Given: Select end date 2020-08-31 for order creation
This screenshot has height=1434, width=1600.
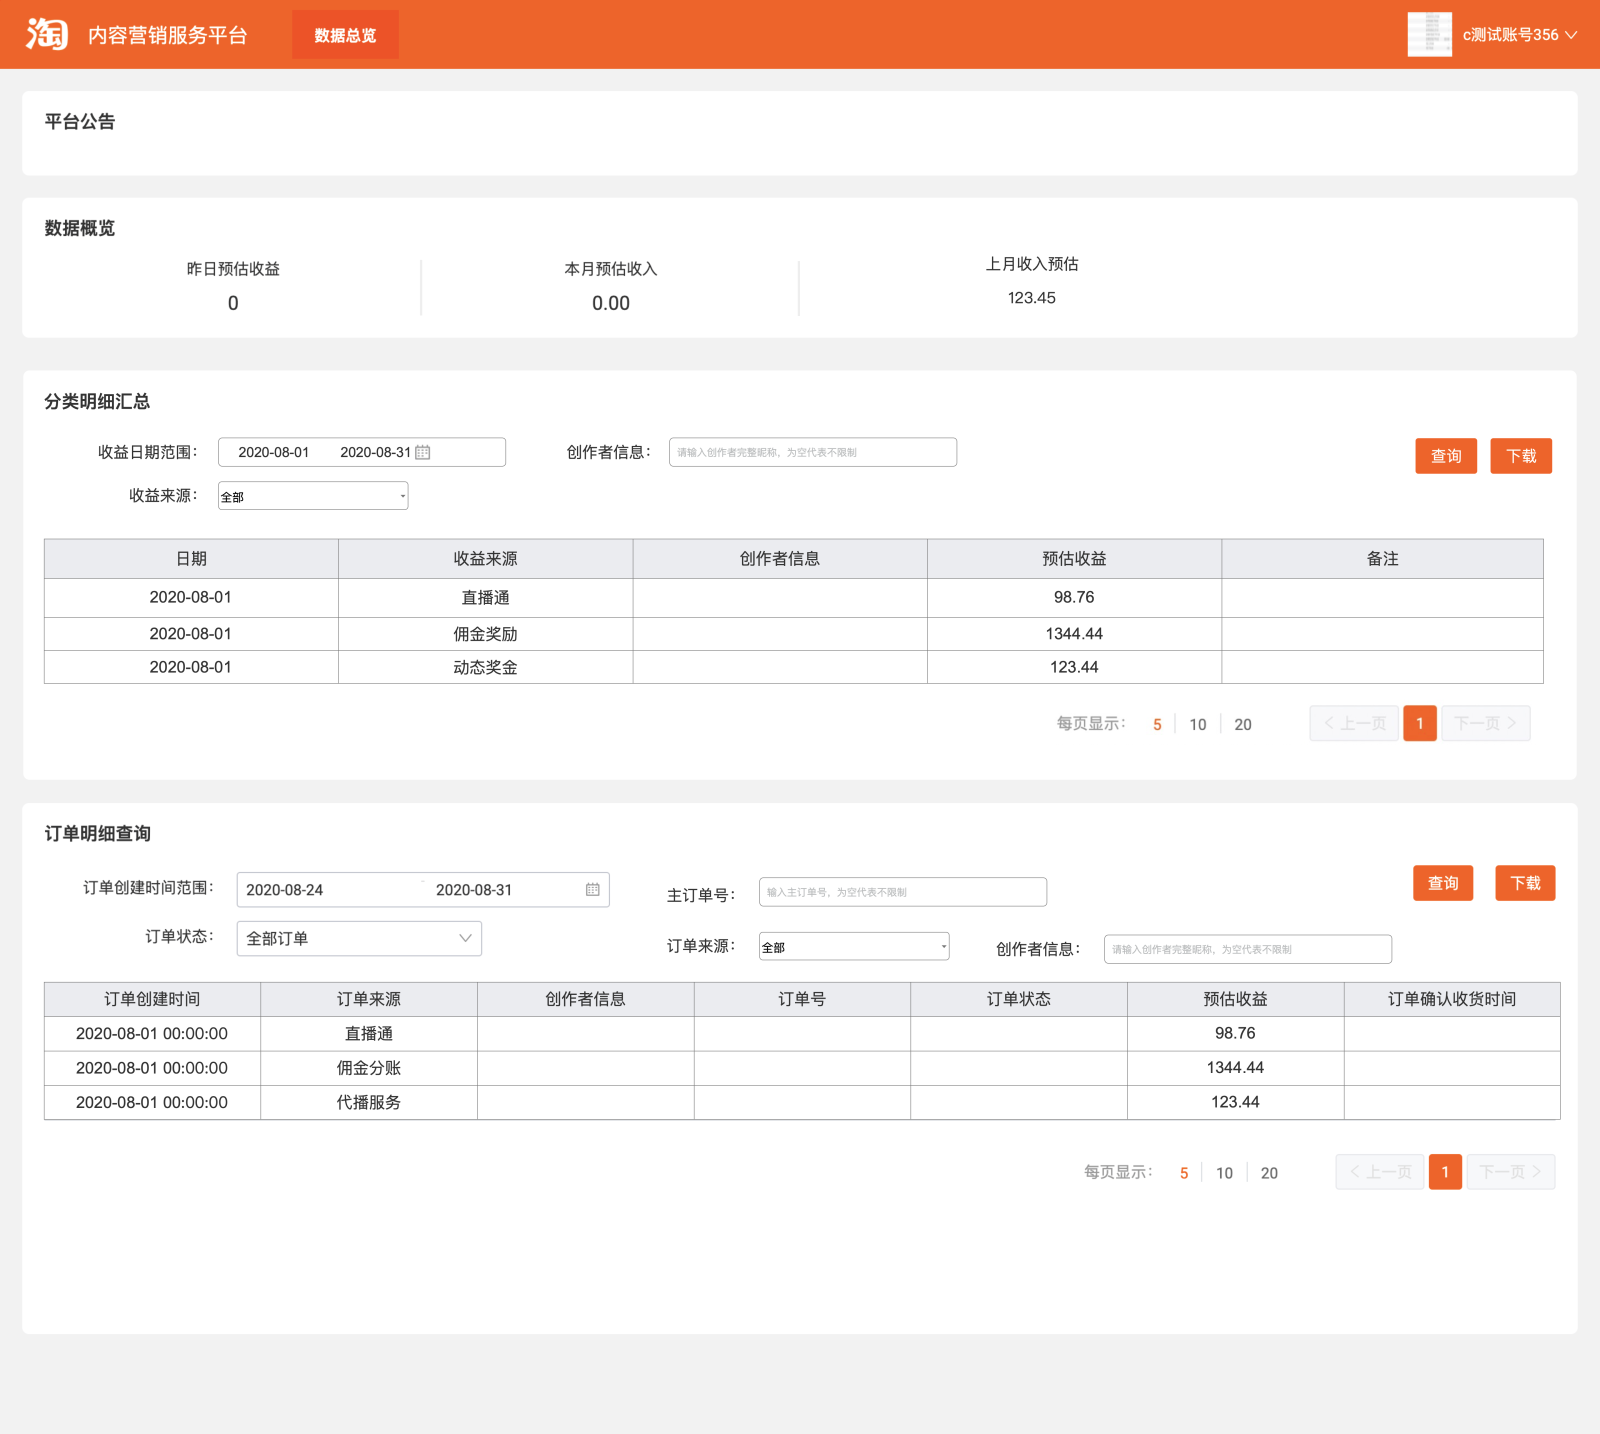Looking at the screenshot, I should (x=474, y=890).
